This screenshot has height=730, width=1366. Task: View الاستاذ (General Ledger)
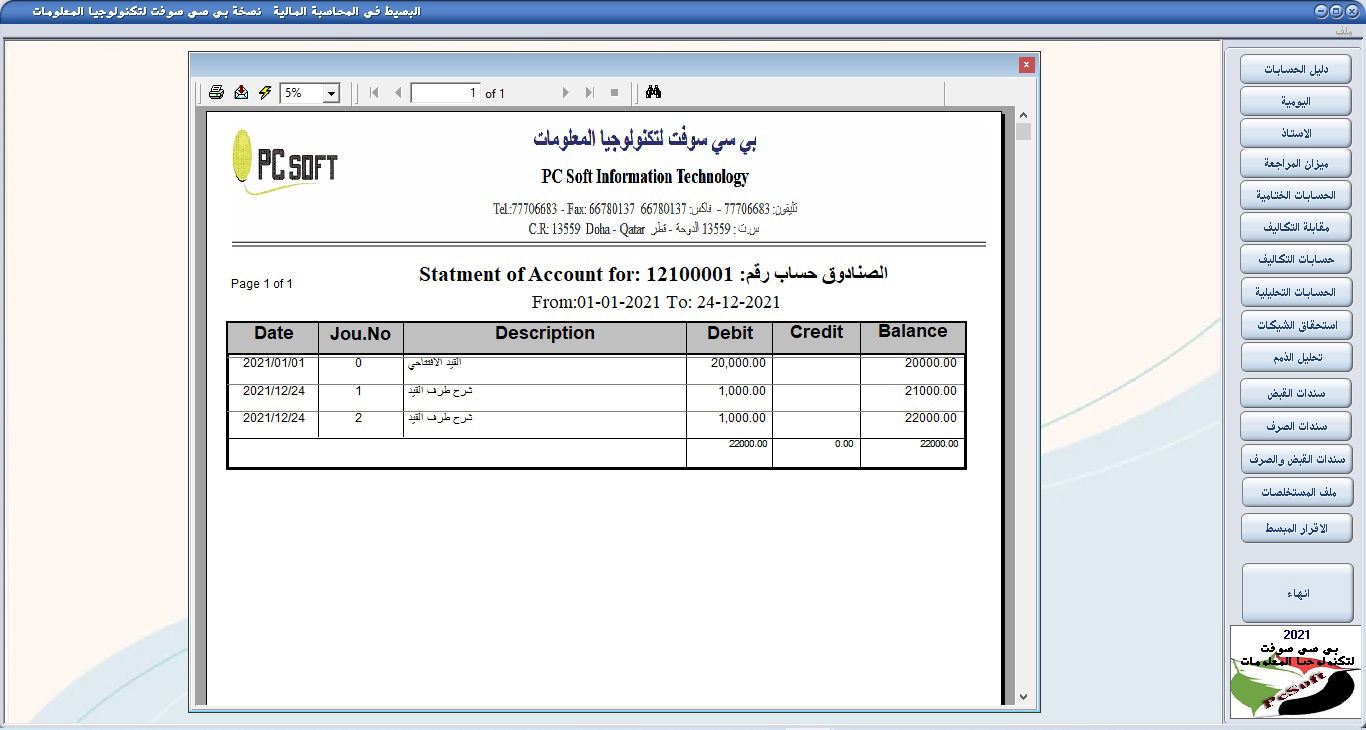[1295, 132]
